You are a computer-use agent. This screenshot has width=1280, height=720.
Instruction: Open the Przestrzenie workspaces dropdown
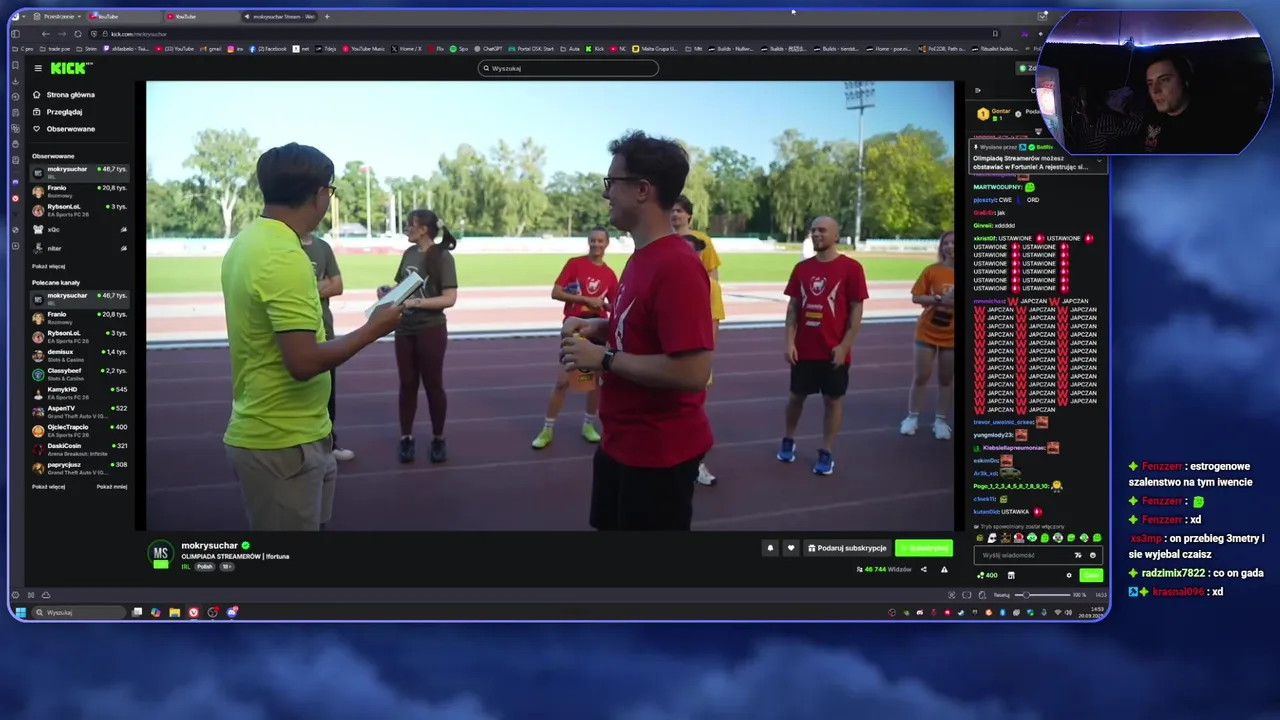(x=57, y=16)
